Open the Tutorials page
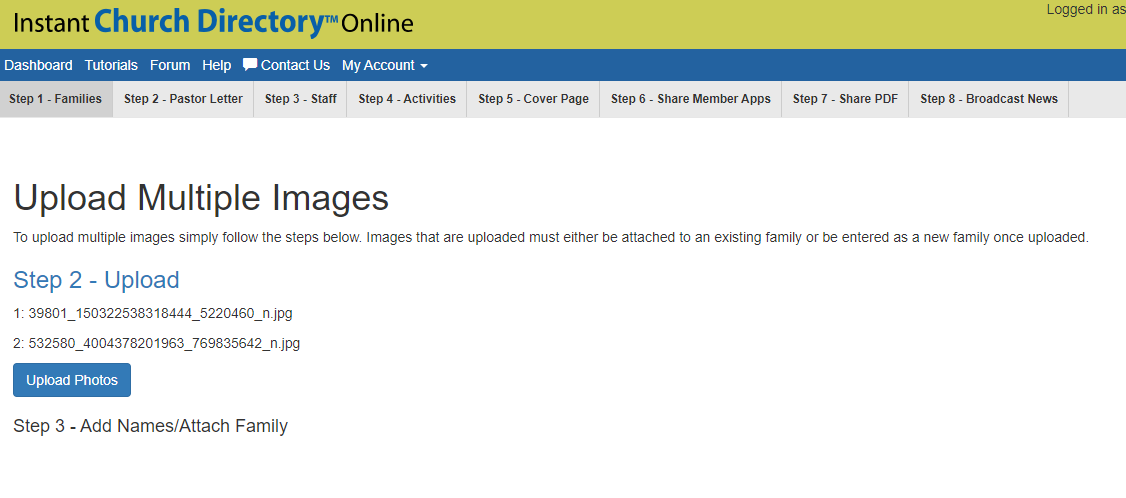This screenshot has height=498, width=1126. pyautogui.click(x=111, y=65)
